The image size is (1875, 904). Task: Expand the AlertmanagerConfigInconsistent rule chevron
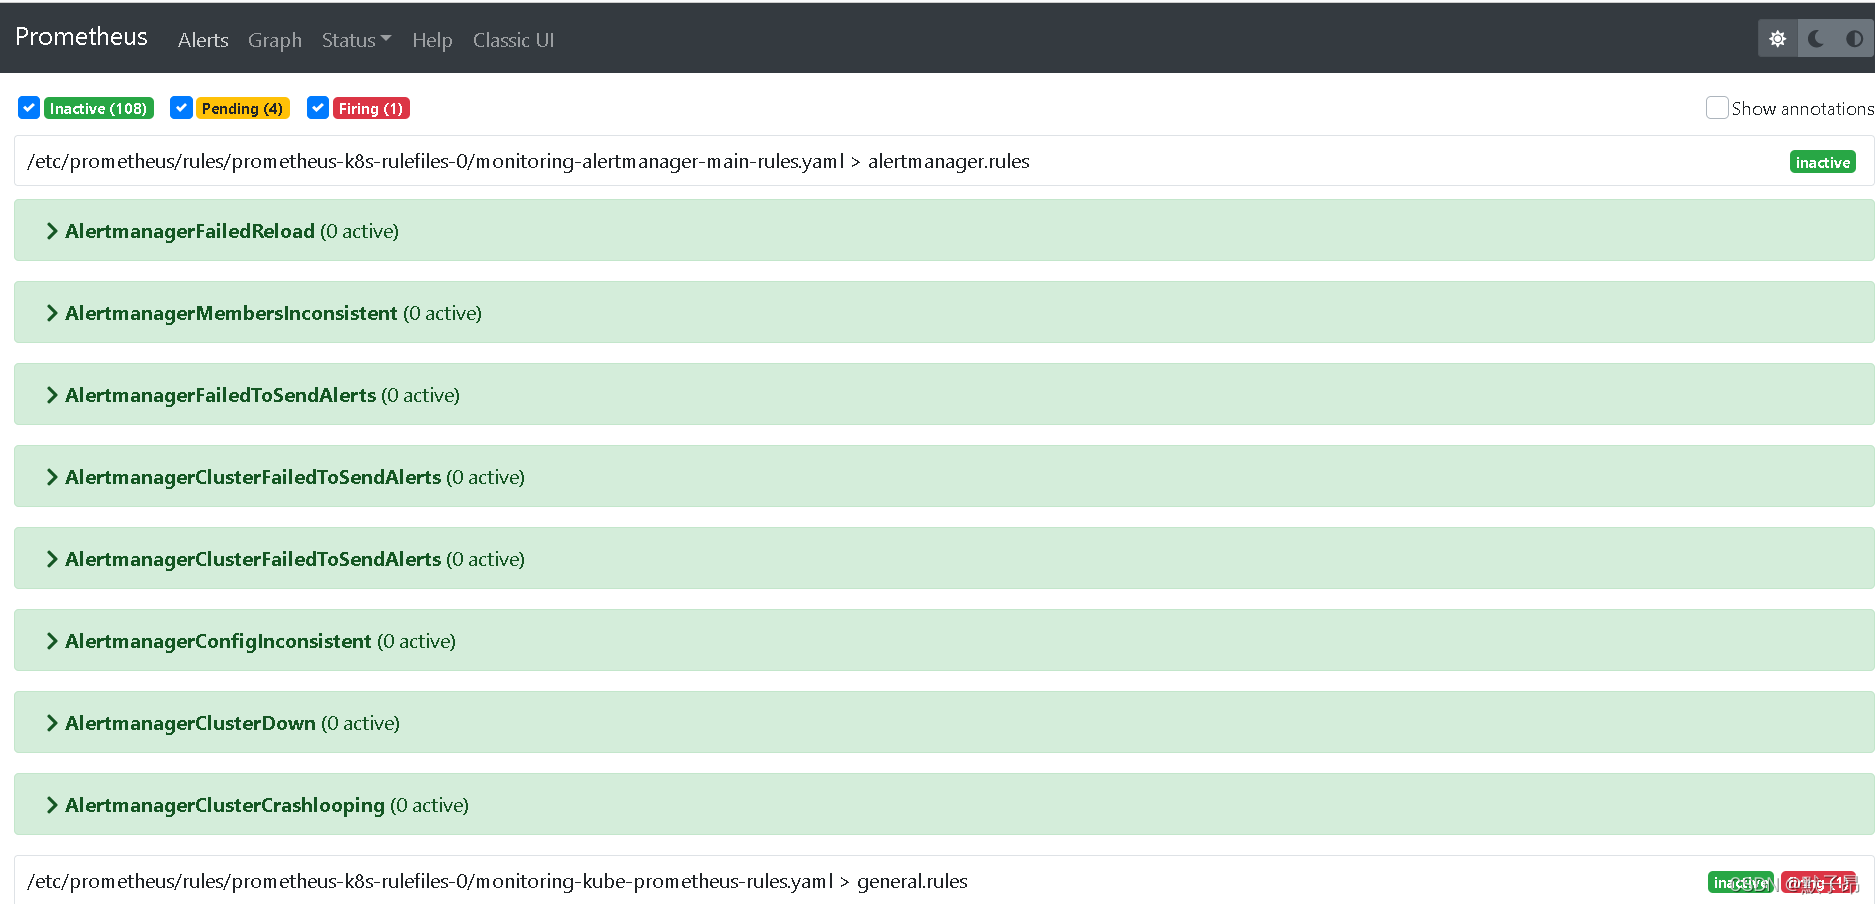pos(52,641)
